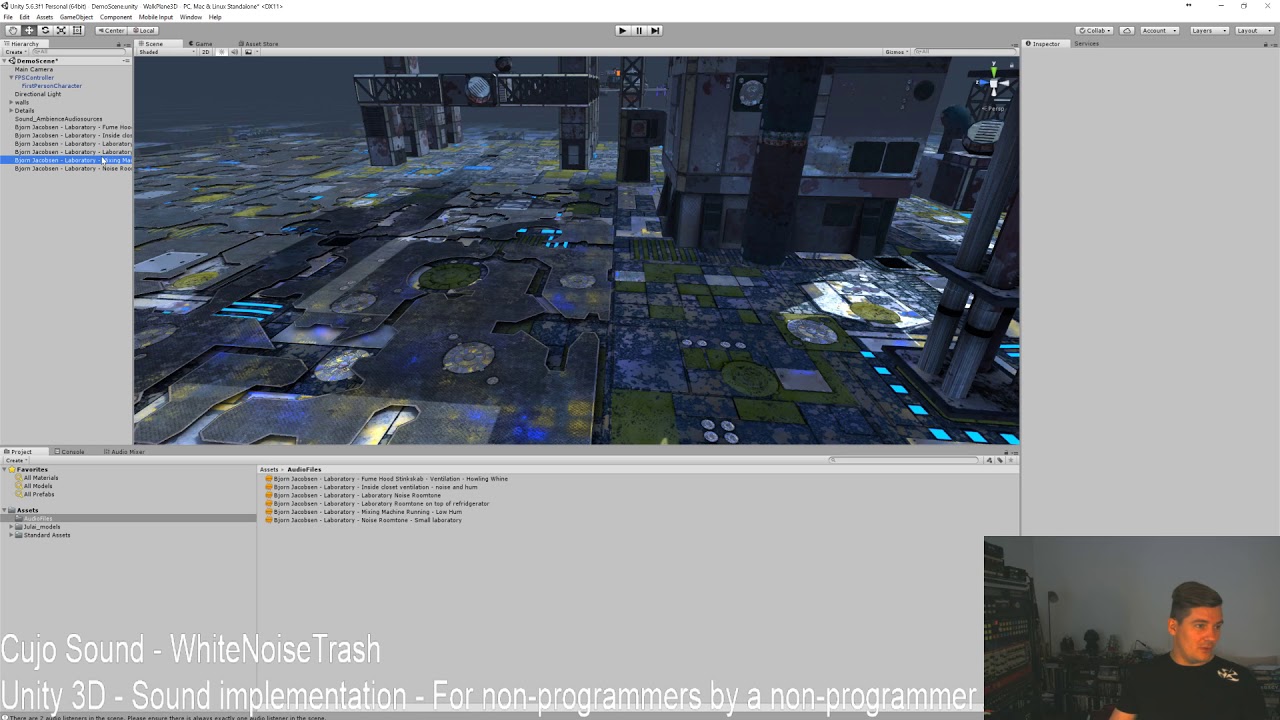Open the cloud services icon

[x=1127, y=30]
